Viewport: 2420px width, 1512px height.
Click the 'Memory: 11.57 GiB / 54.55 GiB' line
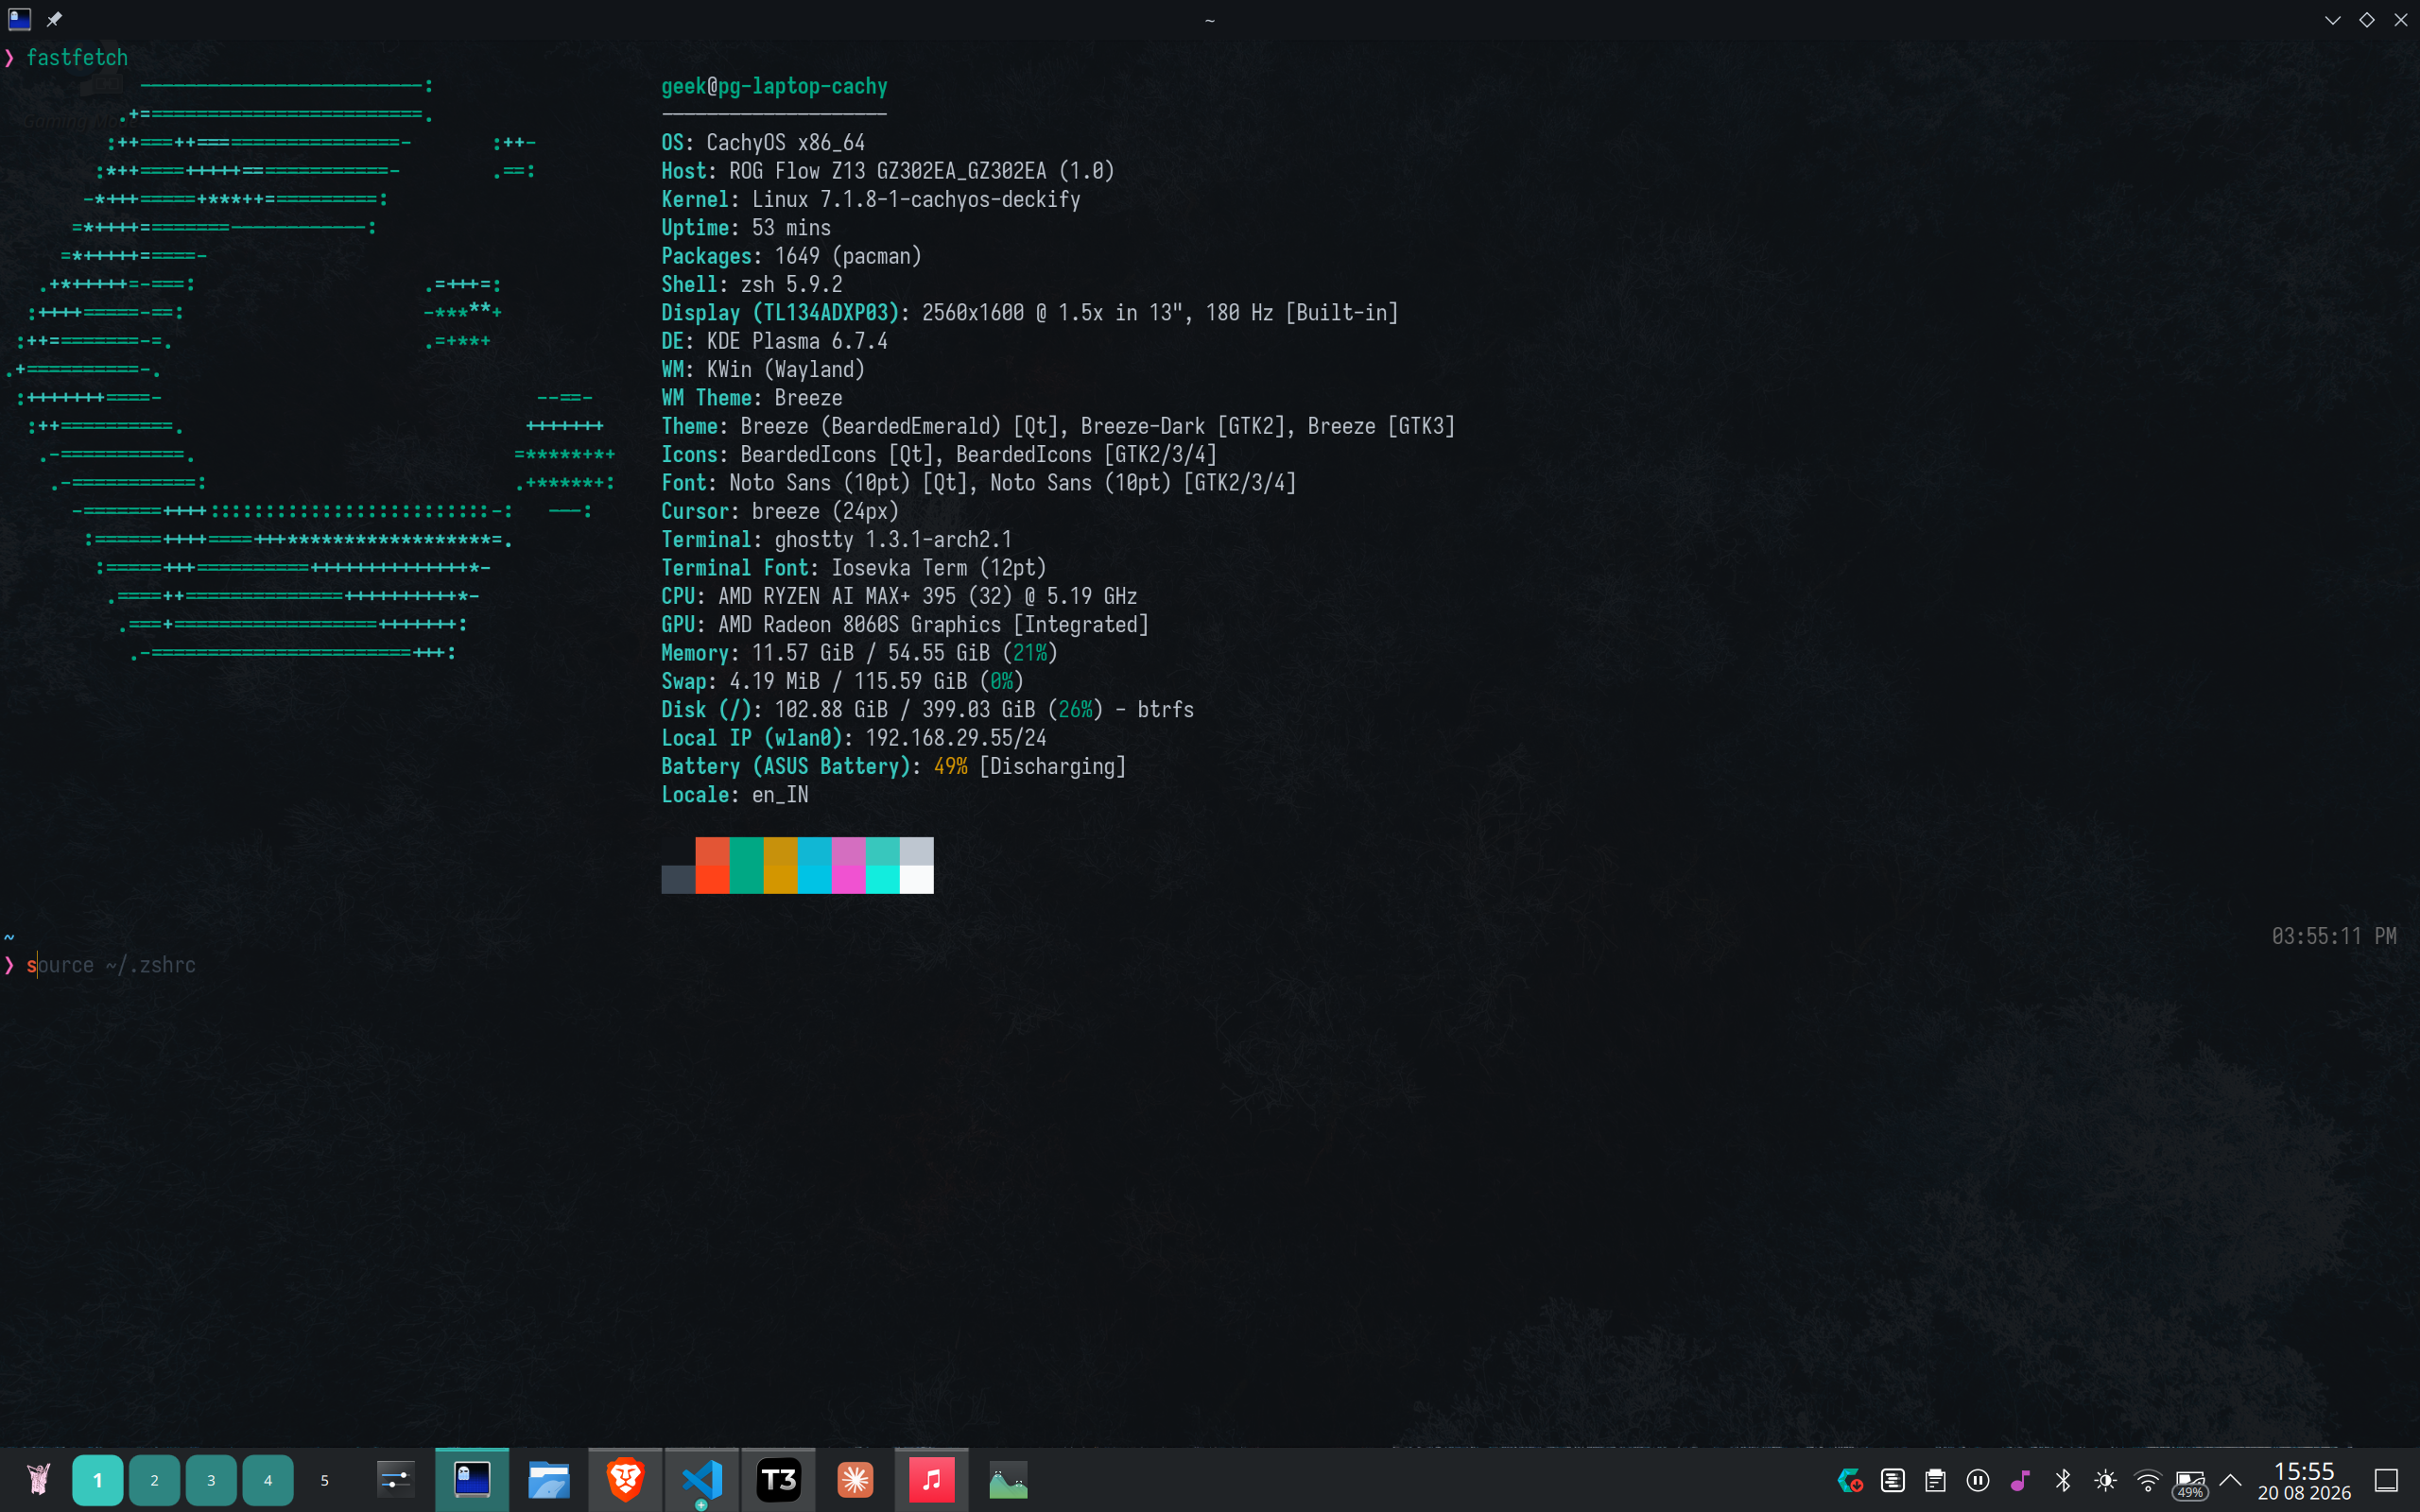click(860, 653)
